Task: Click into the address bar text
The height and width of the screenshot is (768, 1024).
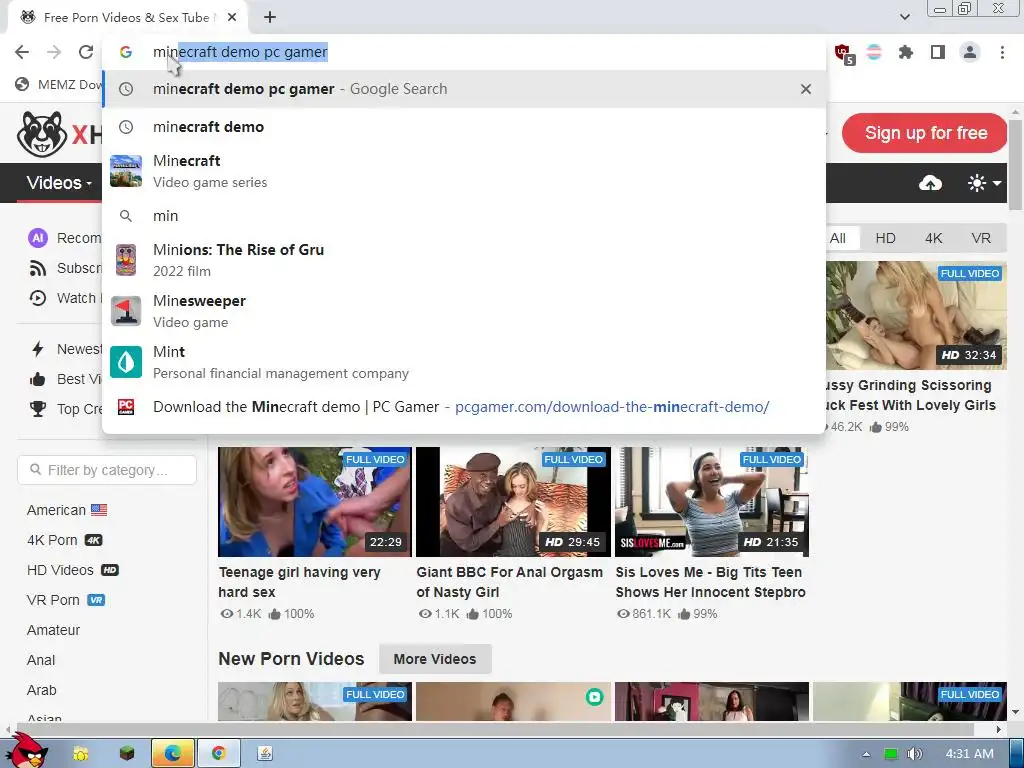Action: coord(240,52)
